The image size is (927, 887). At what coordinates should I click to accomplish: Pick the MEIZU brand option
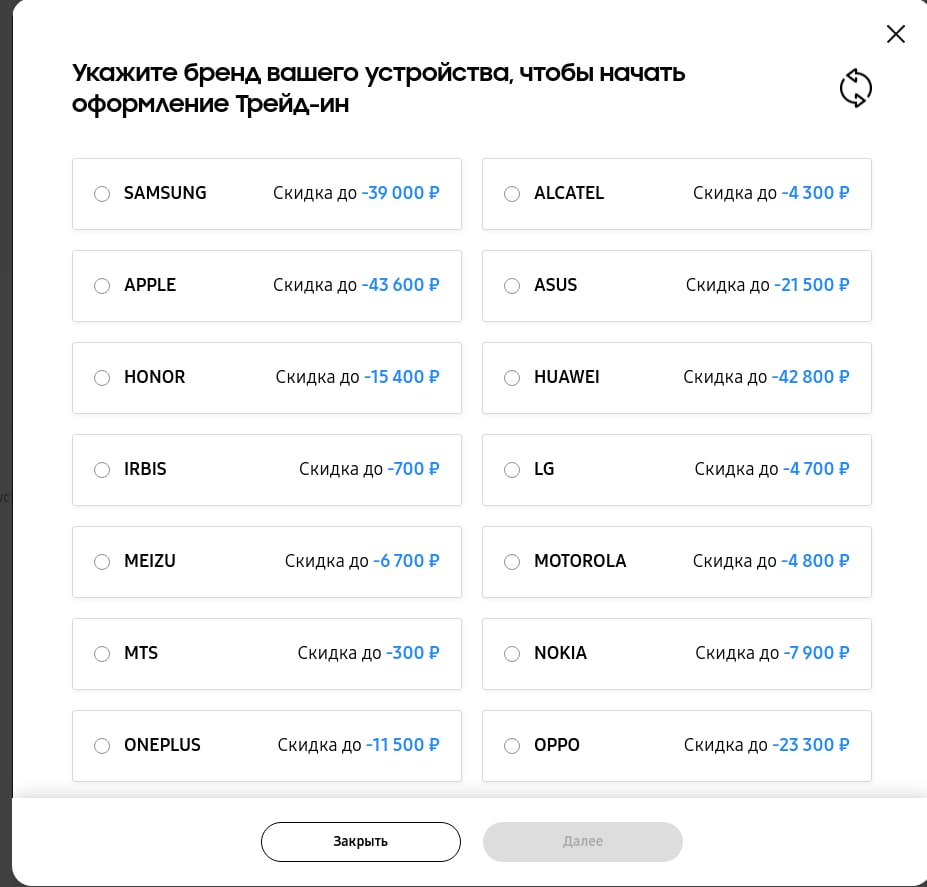tap(267, 562)
